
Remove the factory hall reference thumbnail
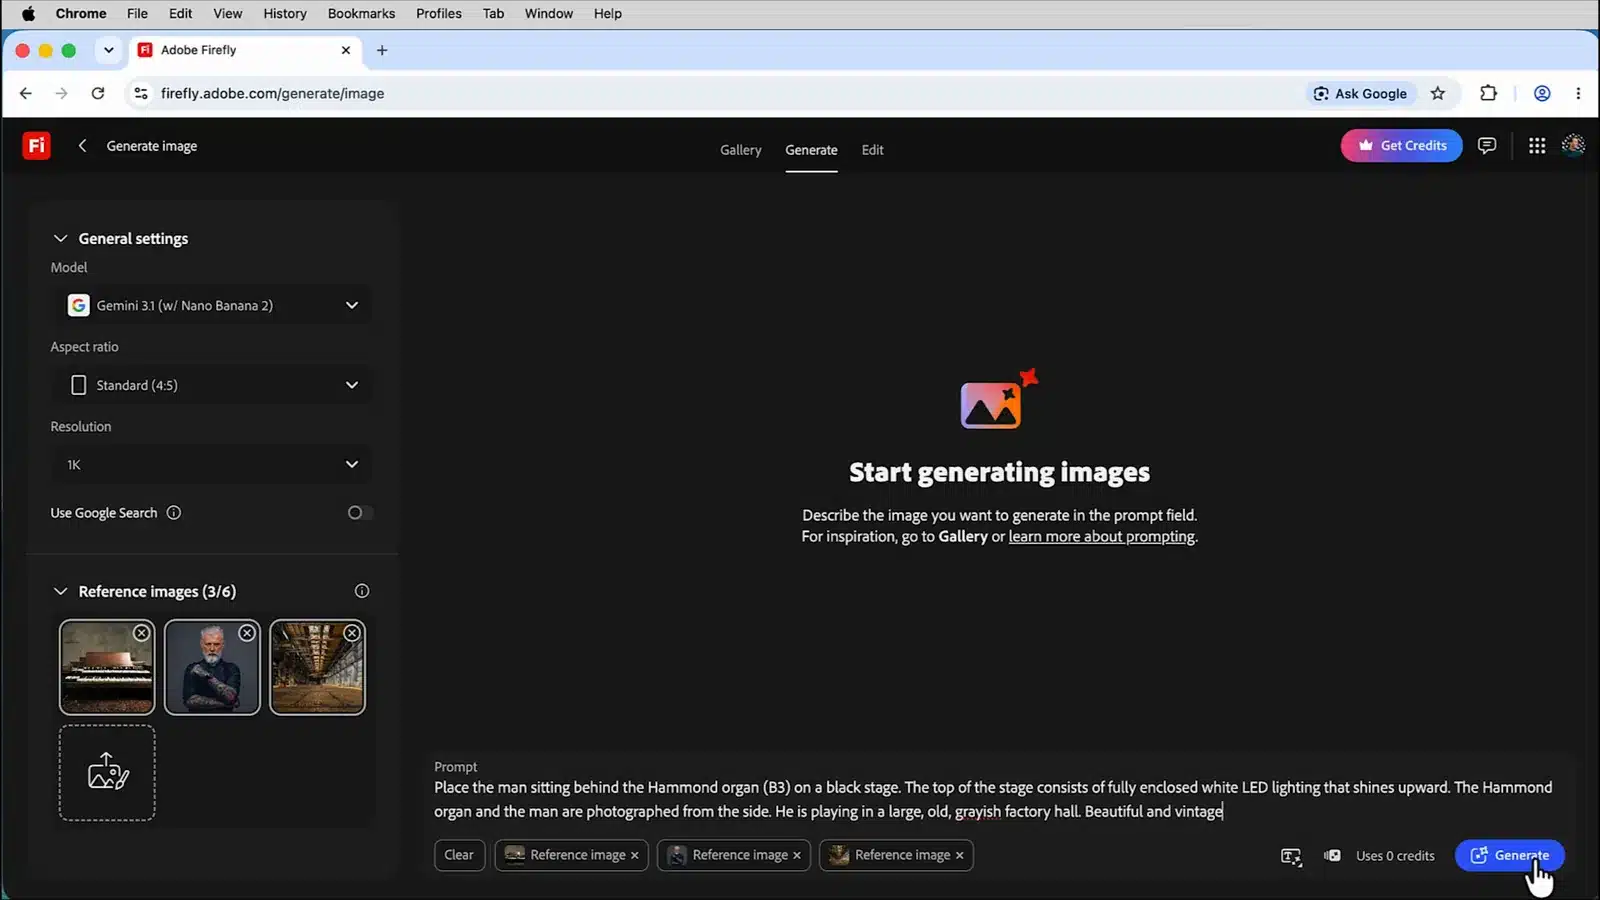click(352, 633)
